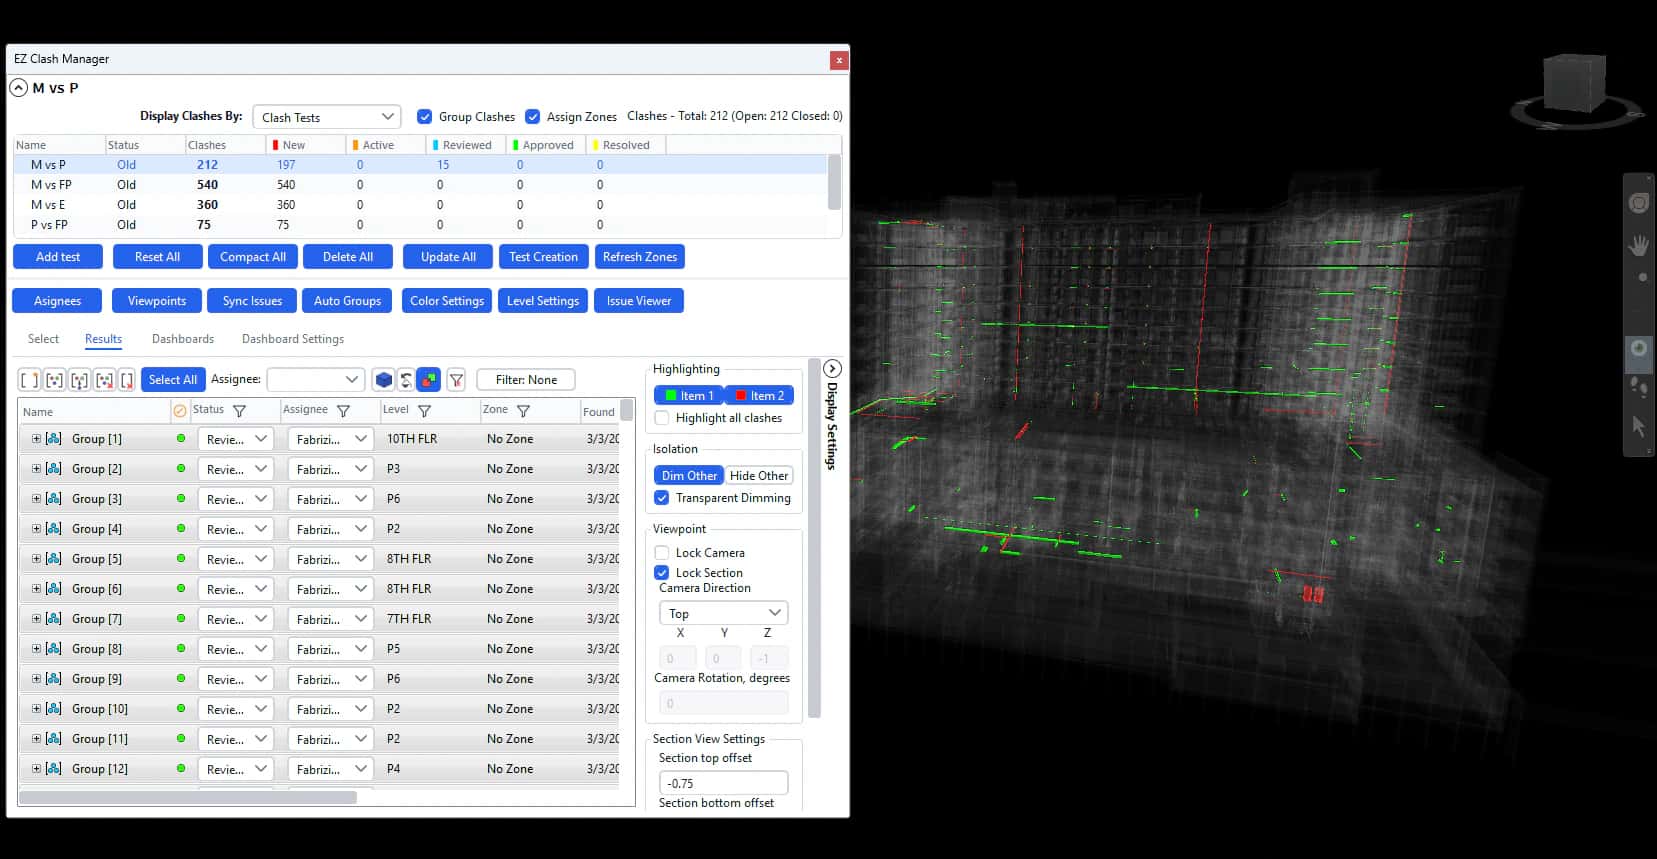Viewport: 1657px width, 859px height.
Task: Select the arrow Select tool in viewer
Action: 1638,427
